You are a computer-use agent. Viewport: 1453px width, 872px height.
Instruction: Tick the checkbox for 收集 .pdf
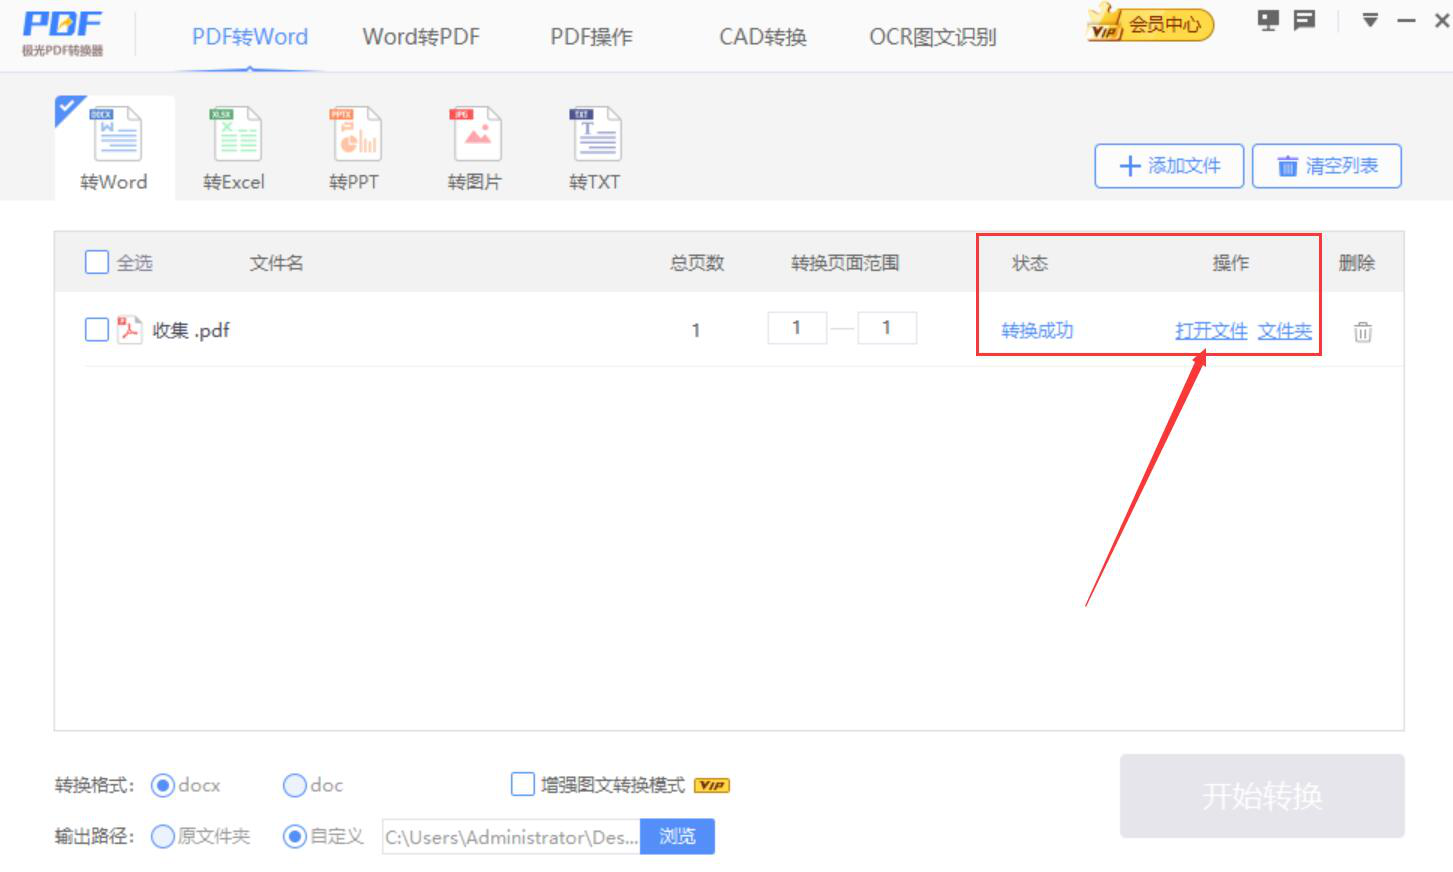97,329
